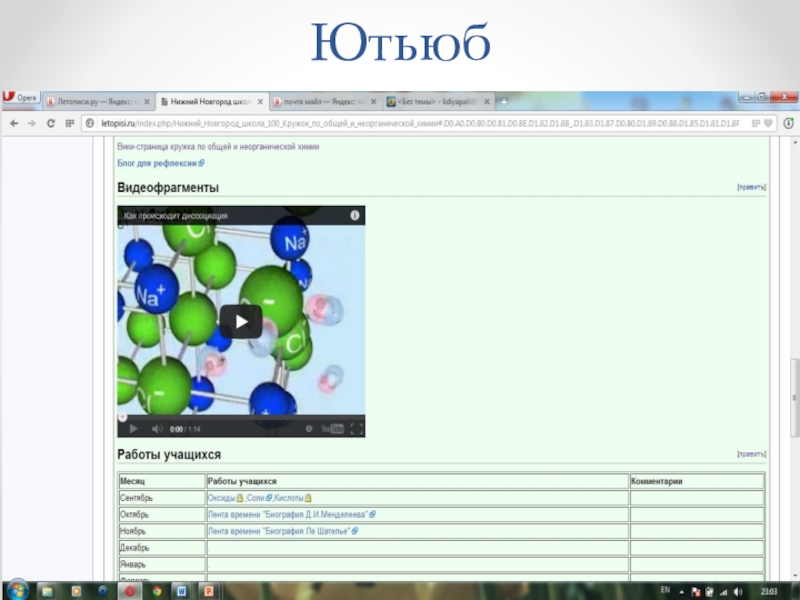Image resolution: width=800 pixels, height=600 pixels.
Task: Open the video on YouTube via the logo
Action: 333,429
